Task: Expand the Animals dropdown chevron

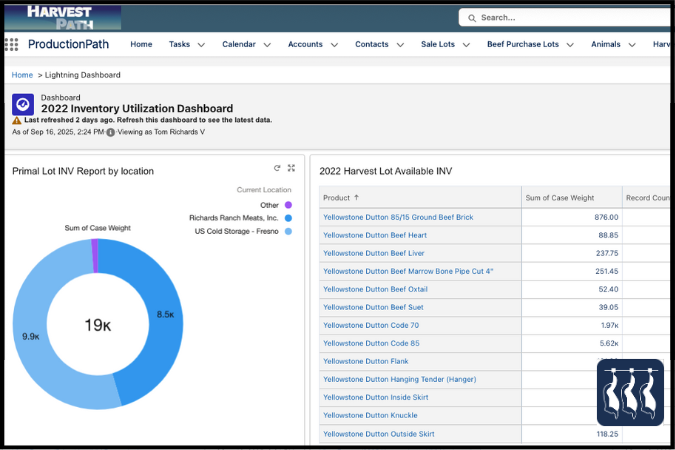Action: 632,45
